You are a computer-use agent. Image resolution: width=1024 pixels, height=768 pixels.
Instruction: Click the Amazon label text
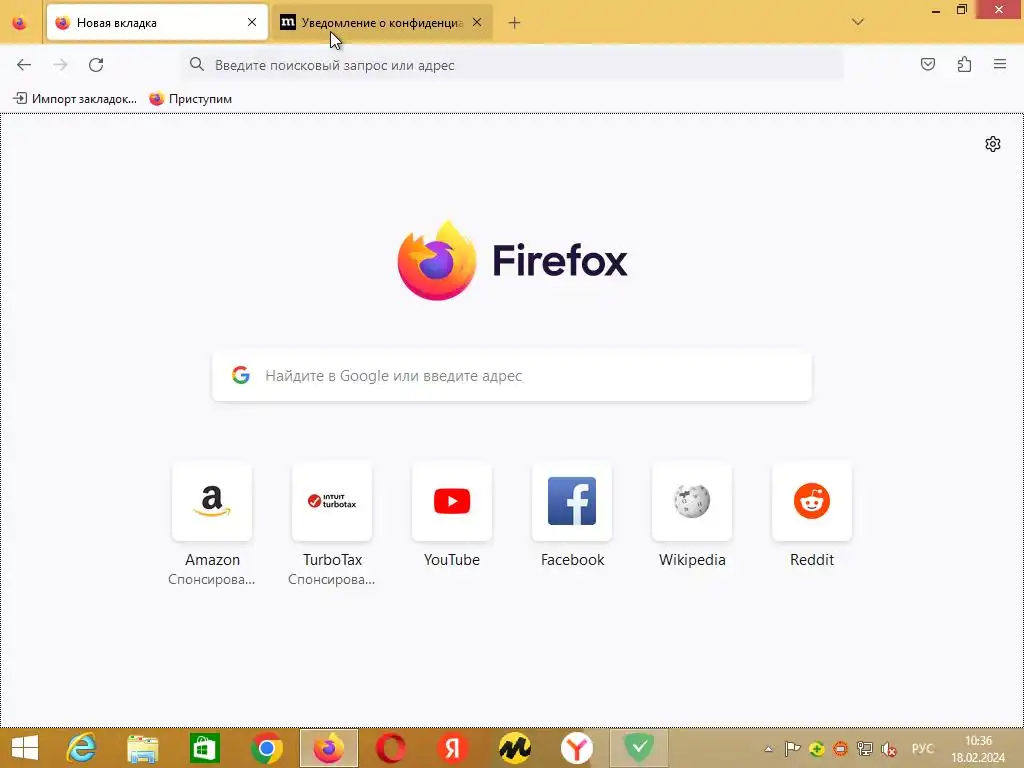[212, 560]
